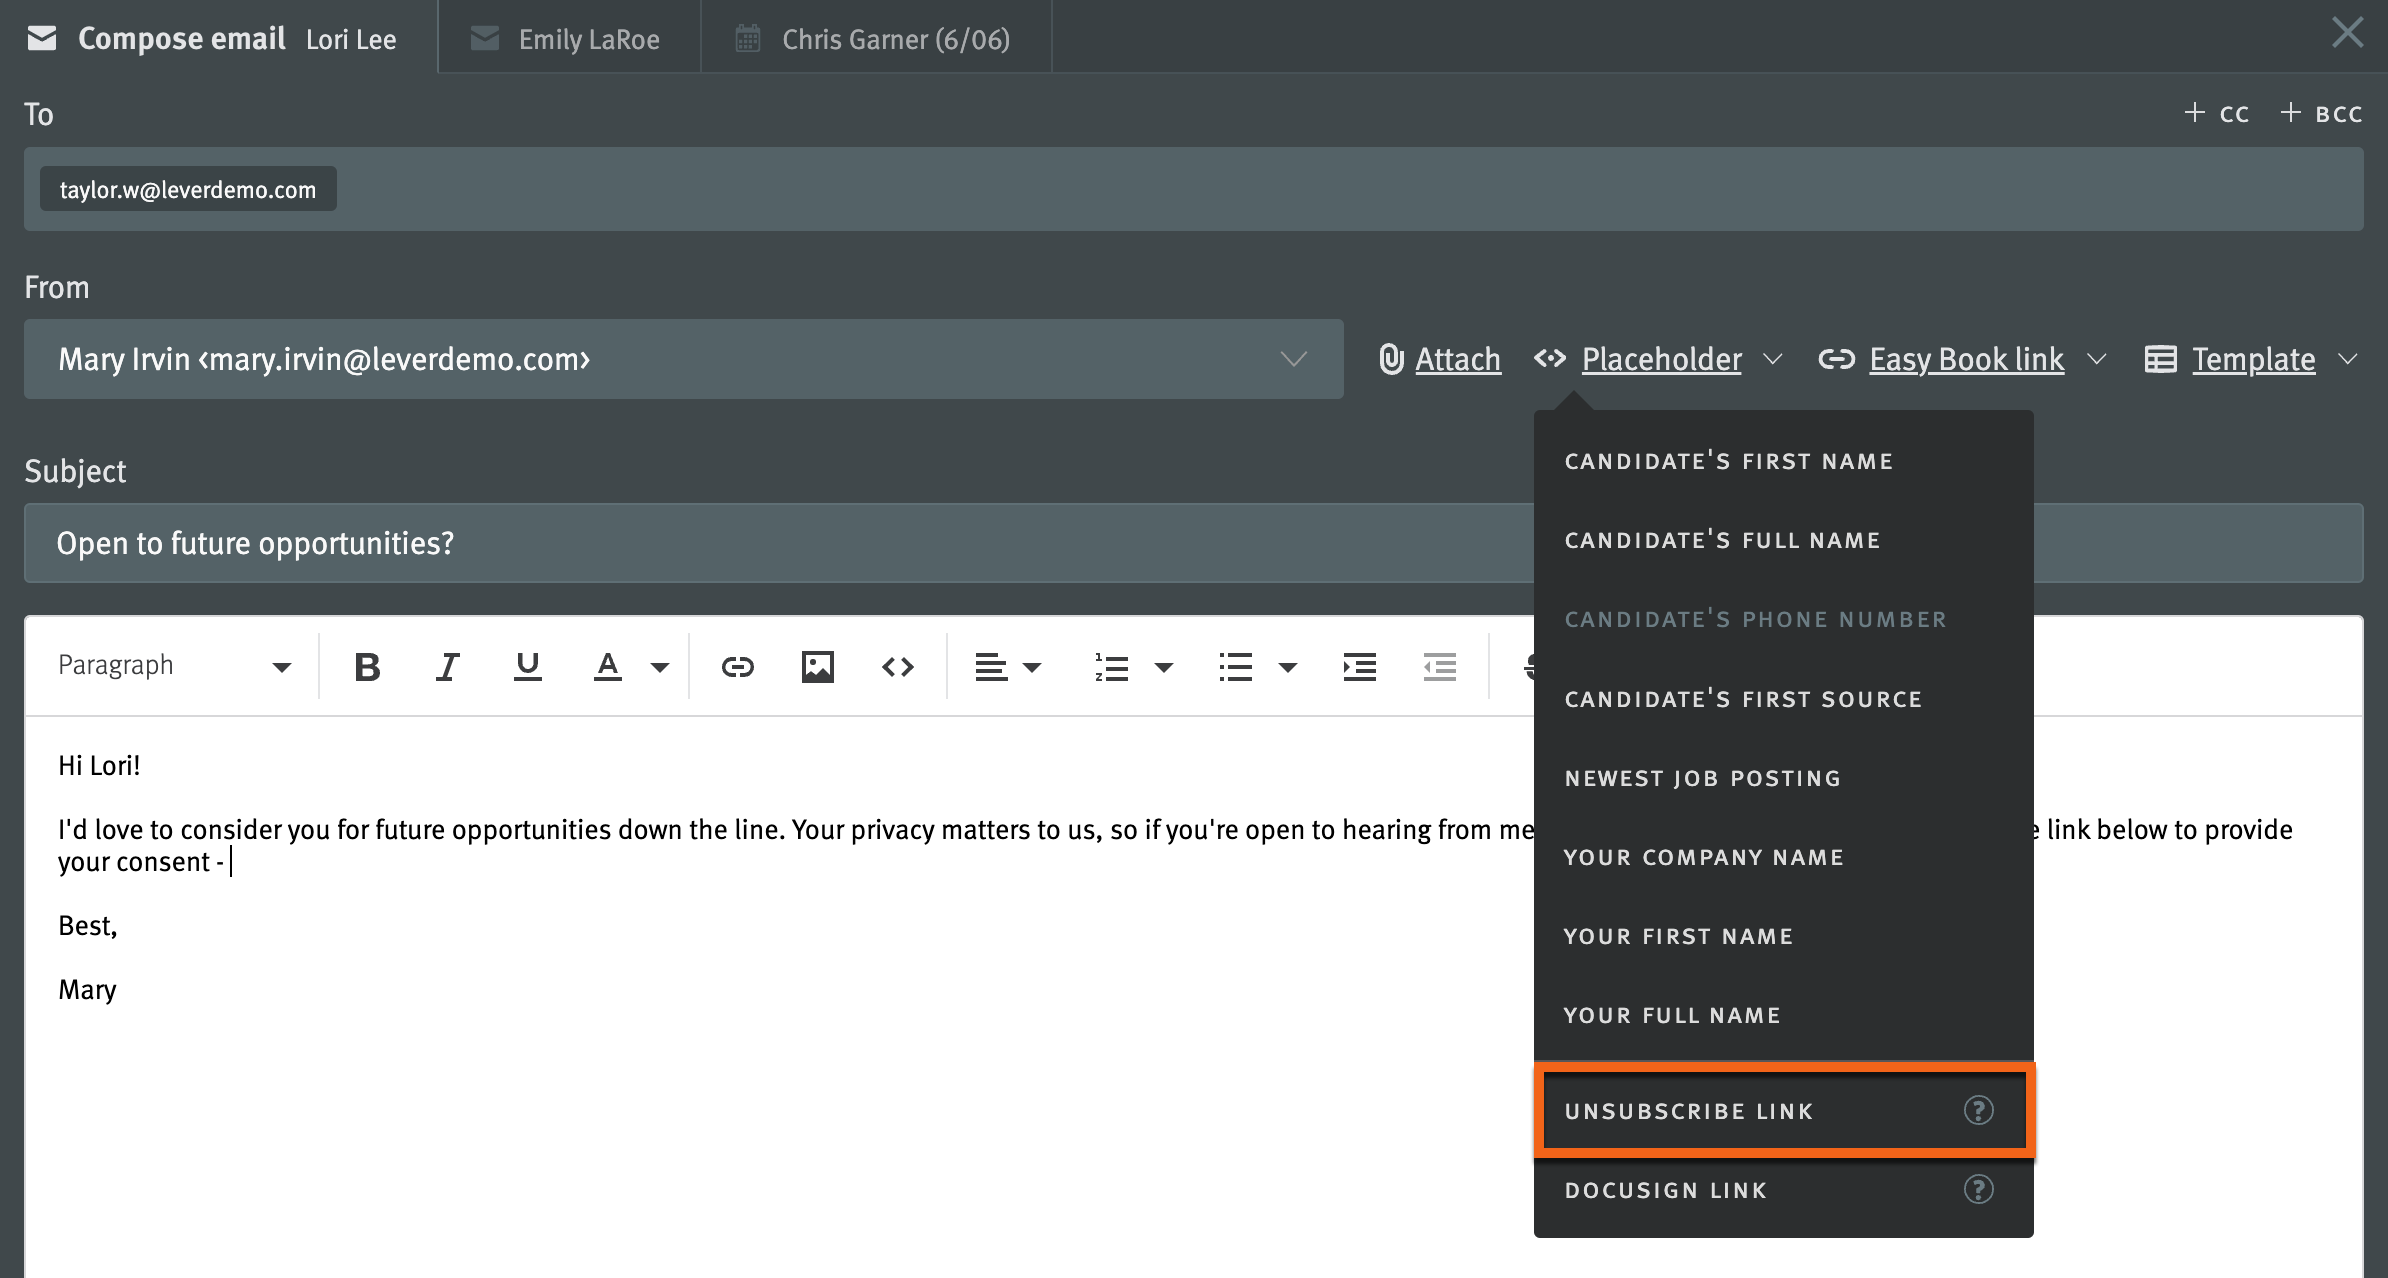This screenshot has height=1278, width=2388.
Task: Click the Easy Book chain icon
Action: [x=1836, y=359]
